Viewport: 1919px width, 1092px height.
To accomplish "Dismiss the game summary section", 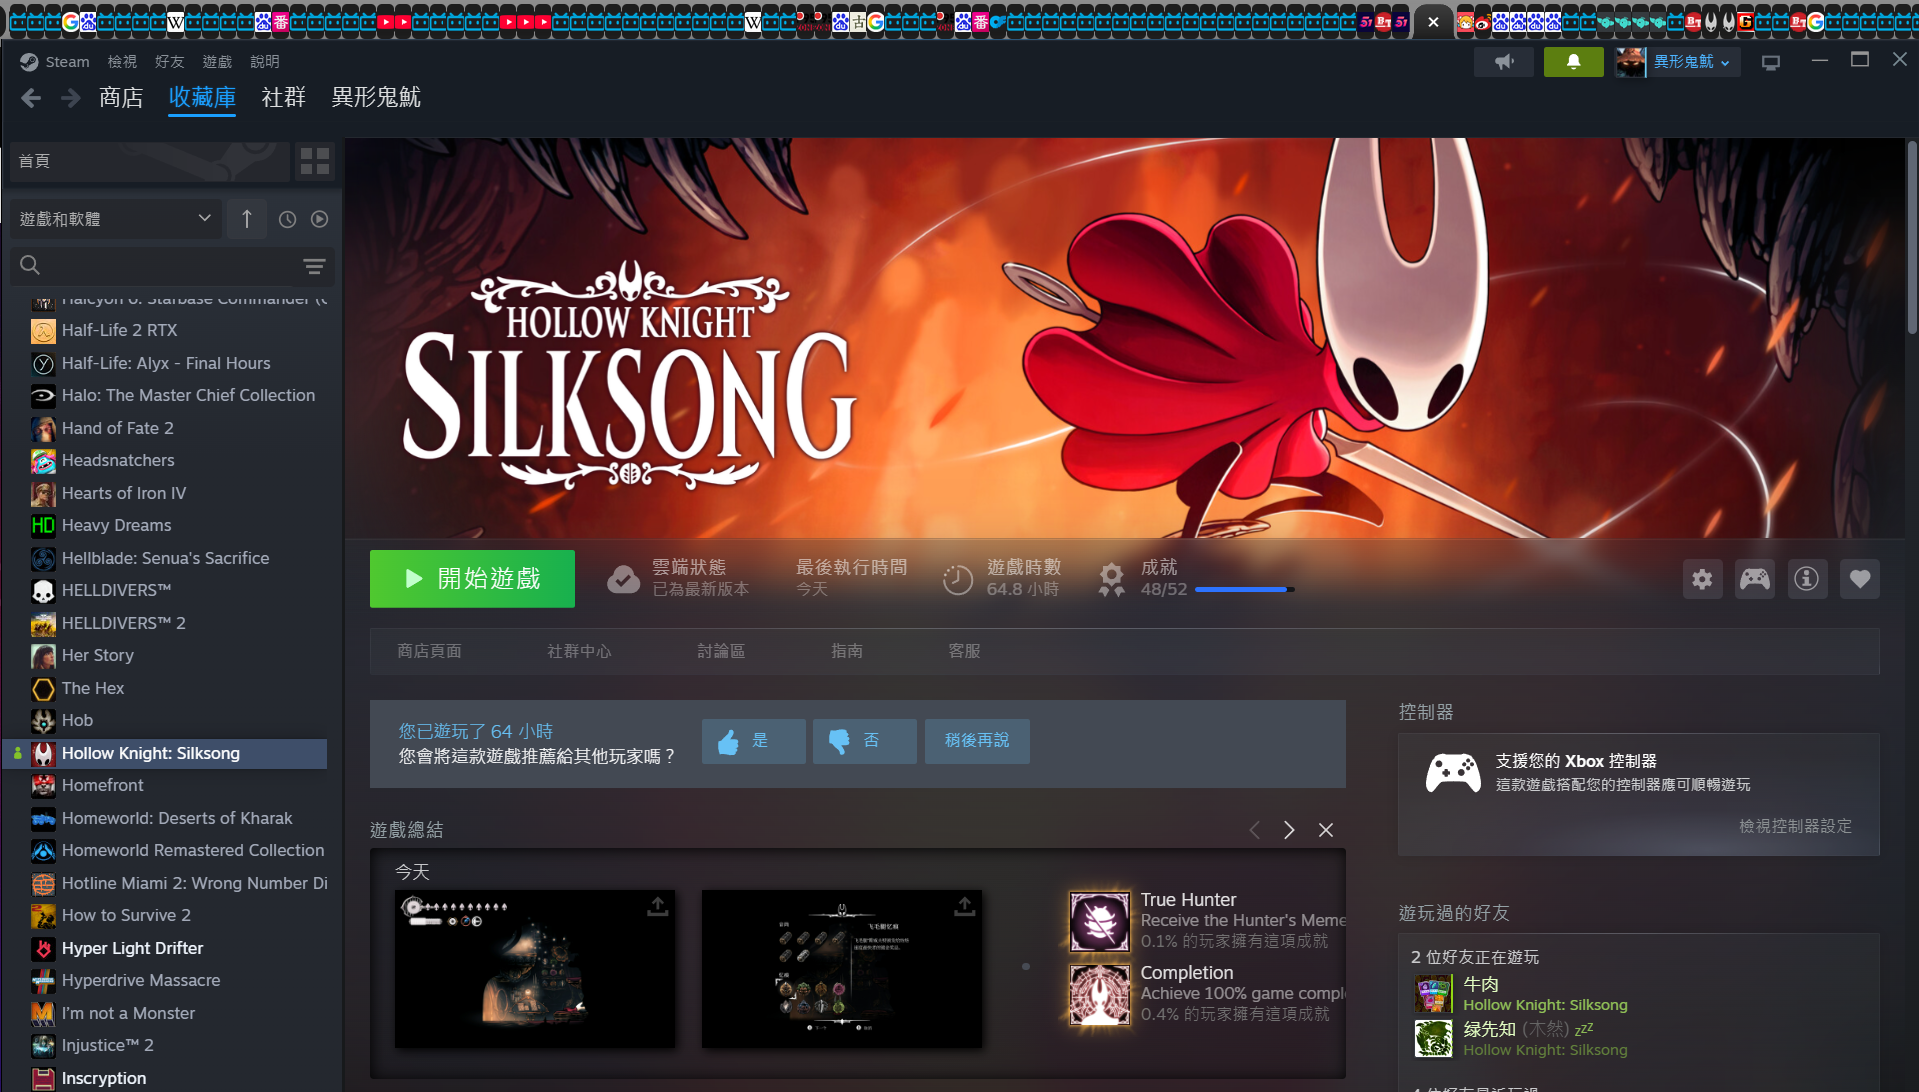I will (1326, 830).
